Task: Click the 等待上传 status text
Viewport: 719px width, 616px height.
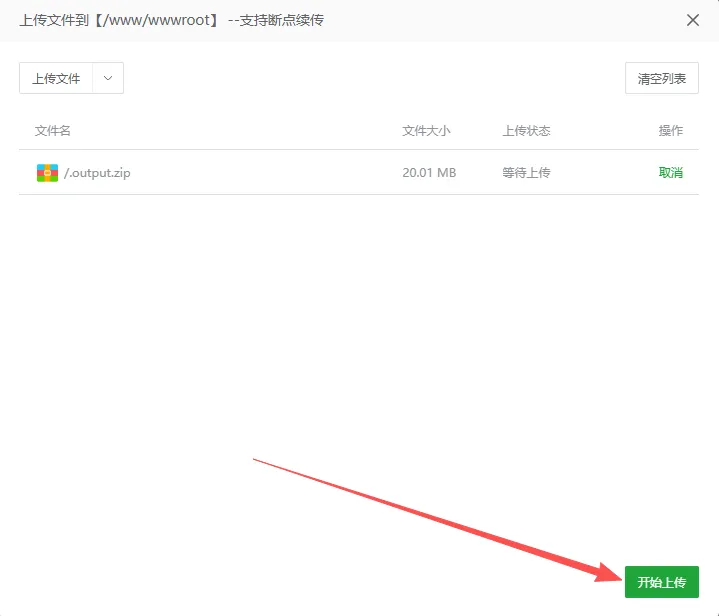Action: pos(526,173)
